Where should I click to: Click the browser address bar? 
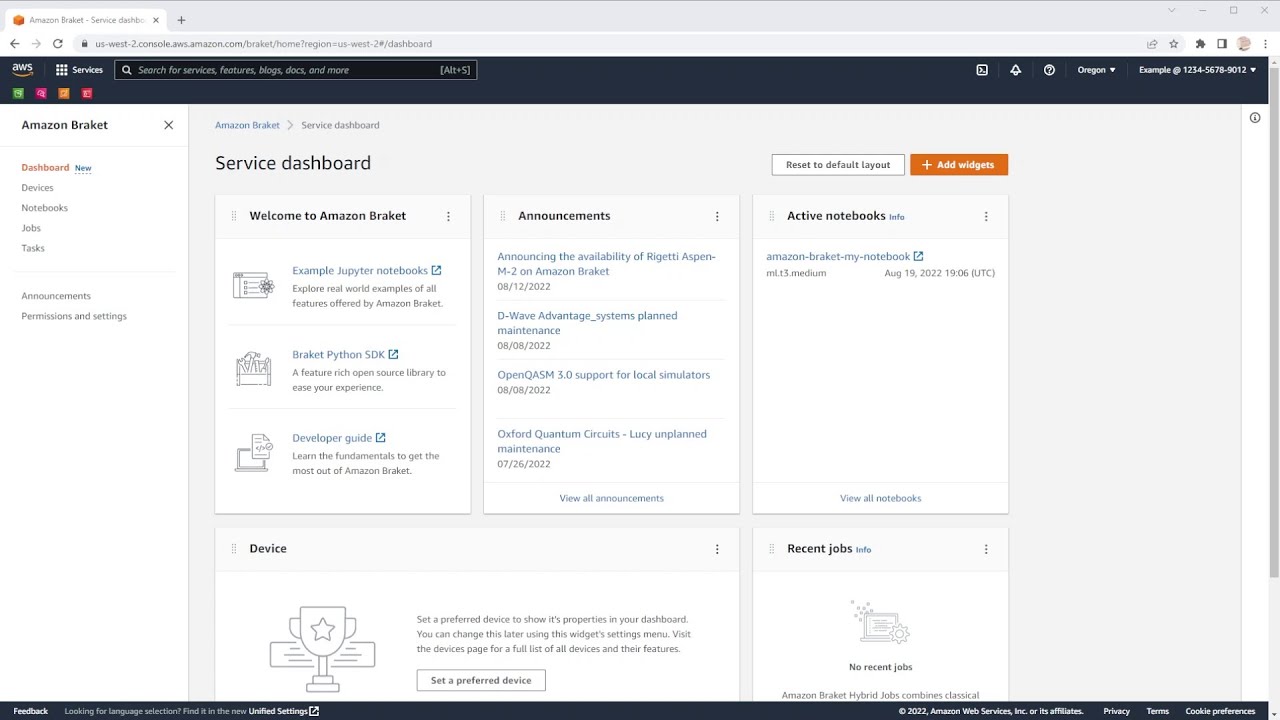610,44
